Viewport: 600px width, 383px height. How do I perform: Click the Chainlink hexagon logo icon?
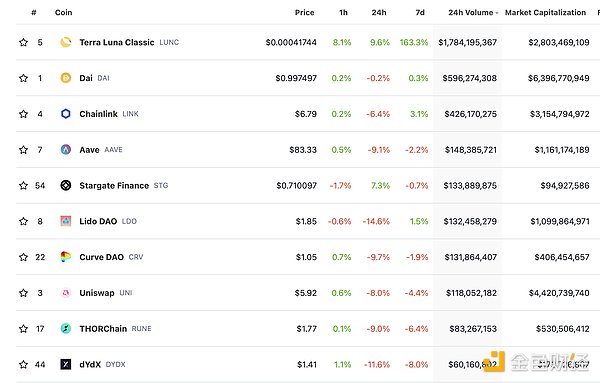tap(66, 114)
